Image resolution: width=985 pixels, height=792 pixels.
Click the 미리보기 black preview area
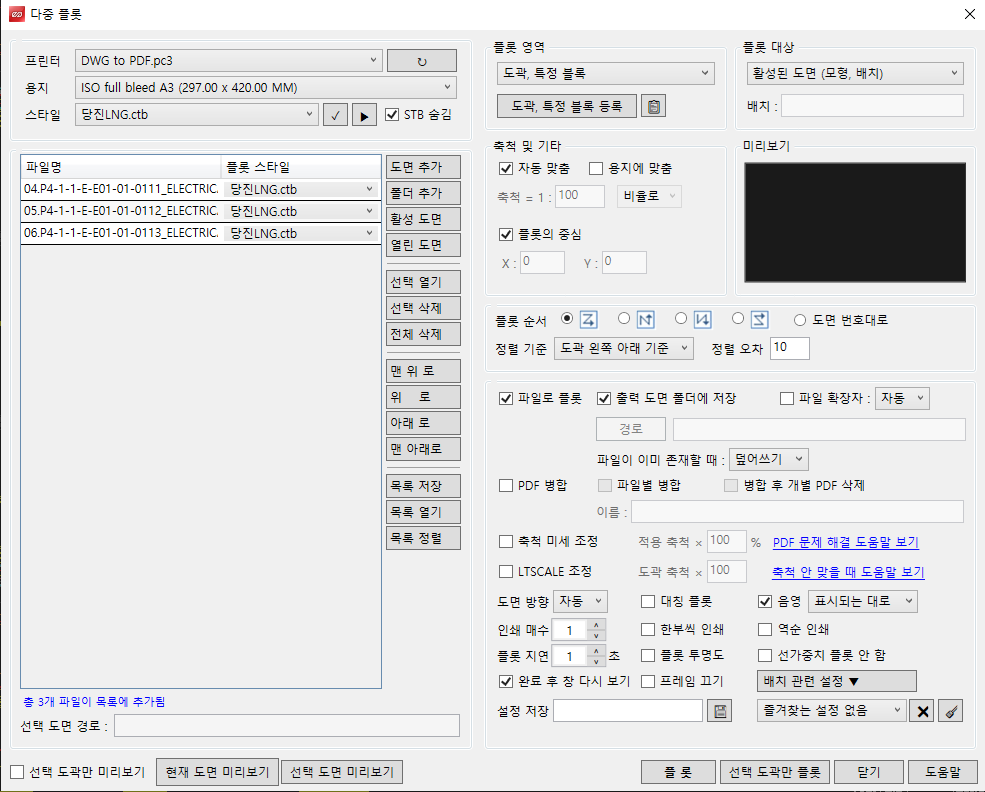pyautogui.click(x=855, y=222)
